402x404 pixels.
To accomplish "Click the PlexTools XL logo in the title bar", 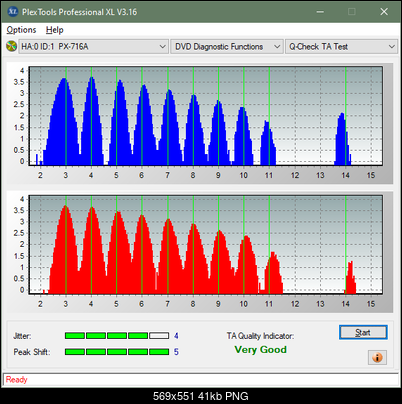I will click(x=12, y=12).
